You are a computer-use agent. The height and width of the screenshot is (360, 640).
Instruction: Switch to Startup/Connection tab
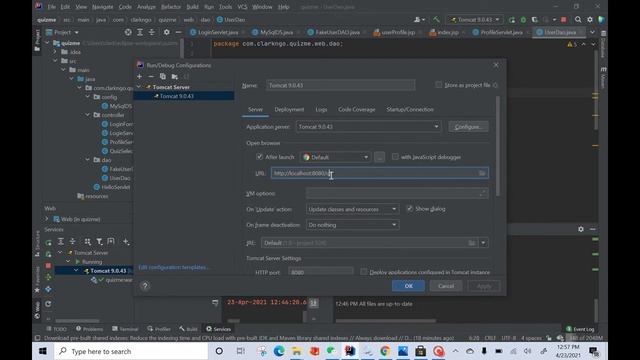tap(410, 109)
